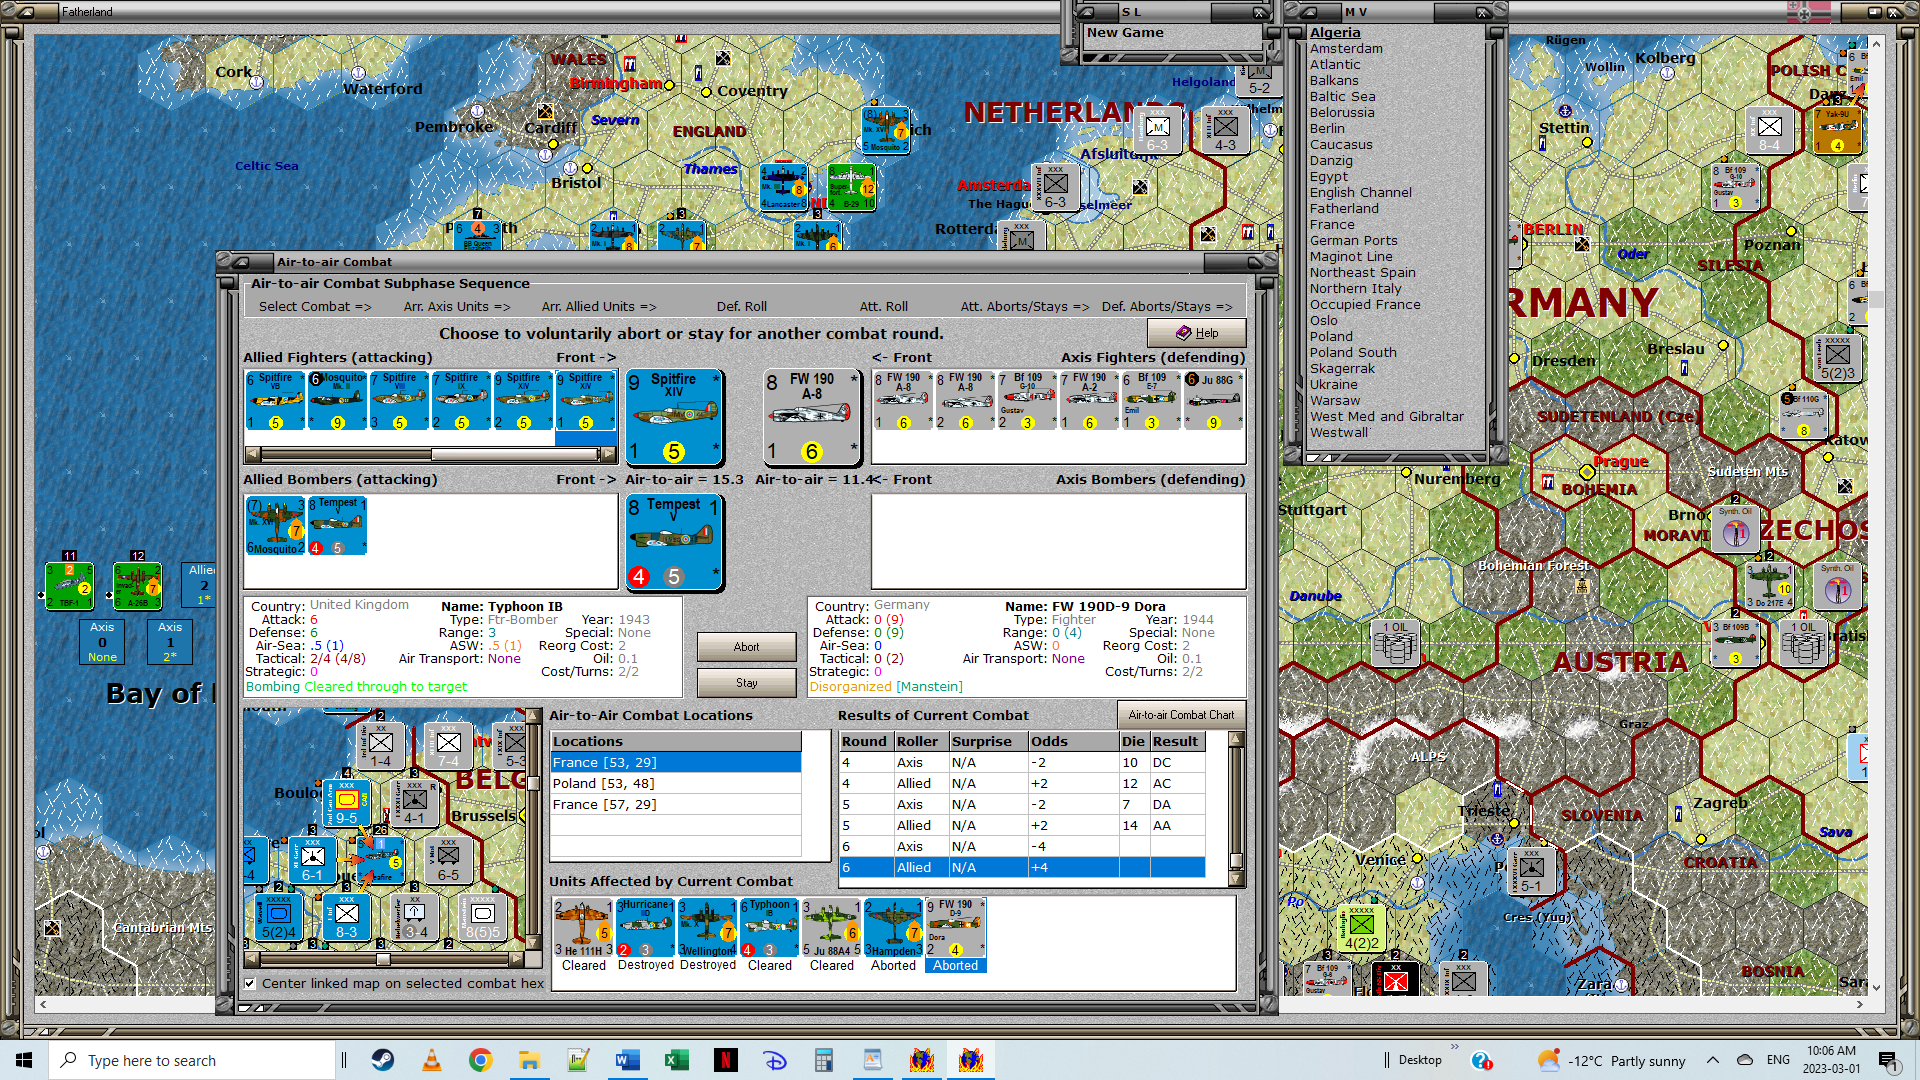Click main map horizontal scrollbar right arrow
1920x1080 pixels.
coord(1859,1004)
